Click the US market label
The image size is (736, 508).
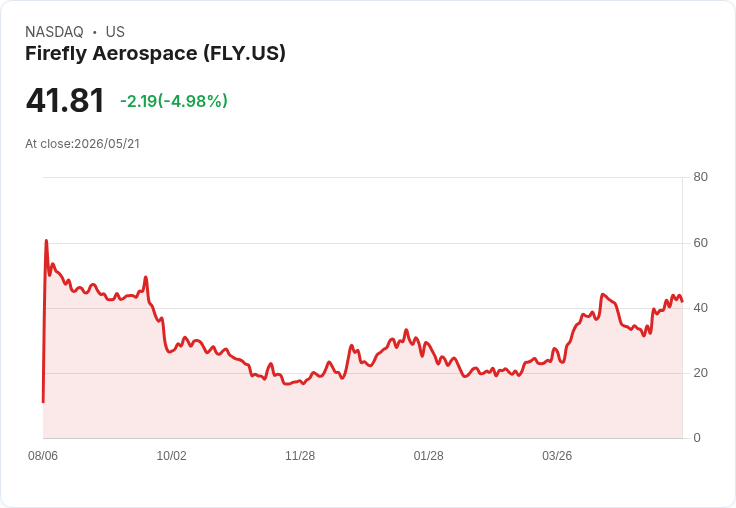pos(115,32)
